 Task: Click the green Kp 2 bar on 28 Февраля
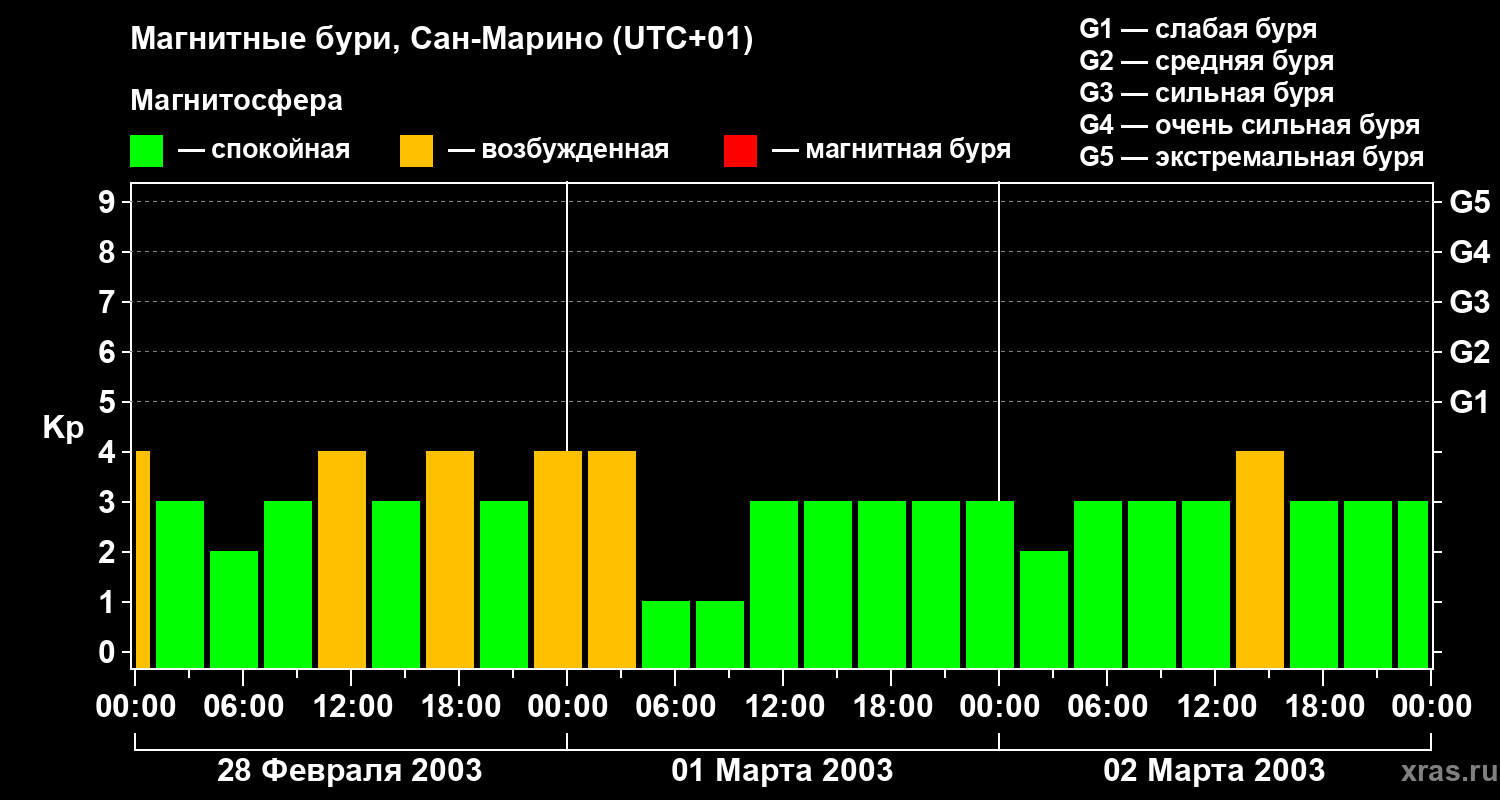click(234, 609)
